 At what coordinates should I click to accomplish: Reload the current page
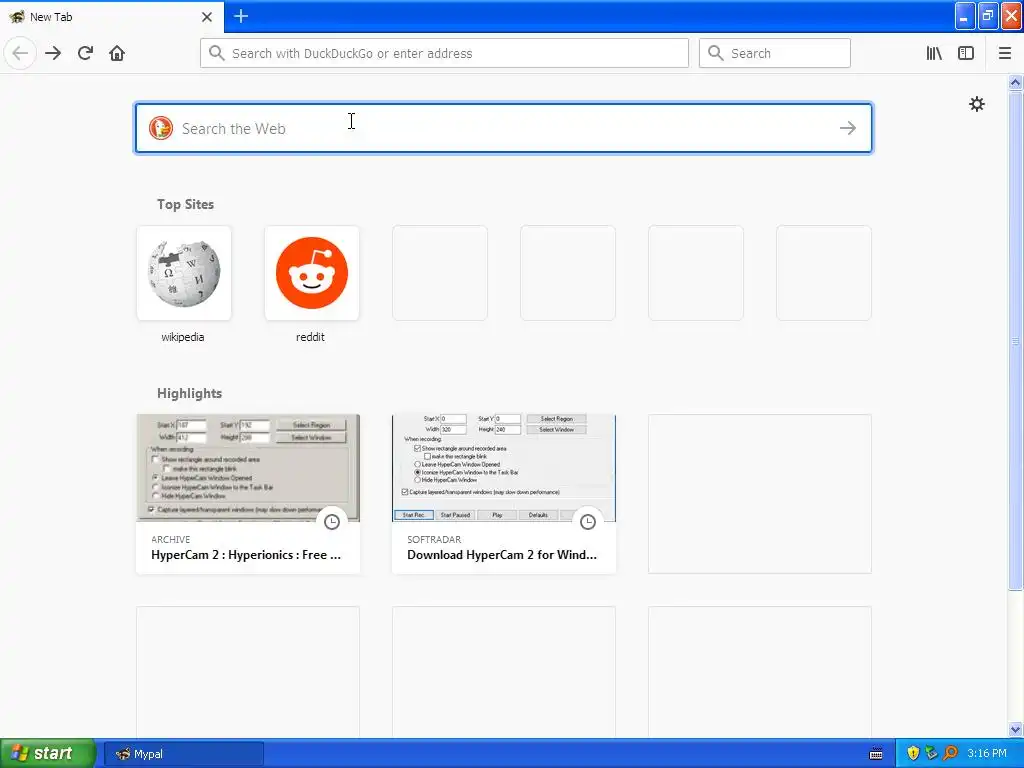click(x=85, y=53)
